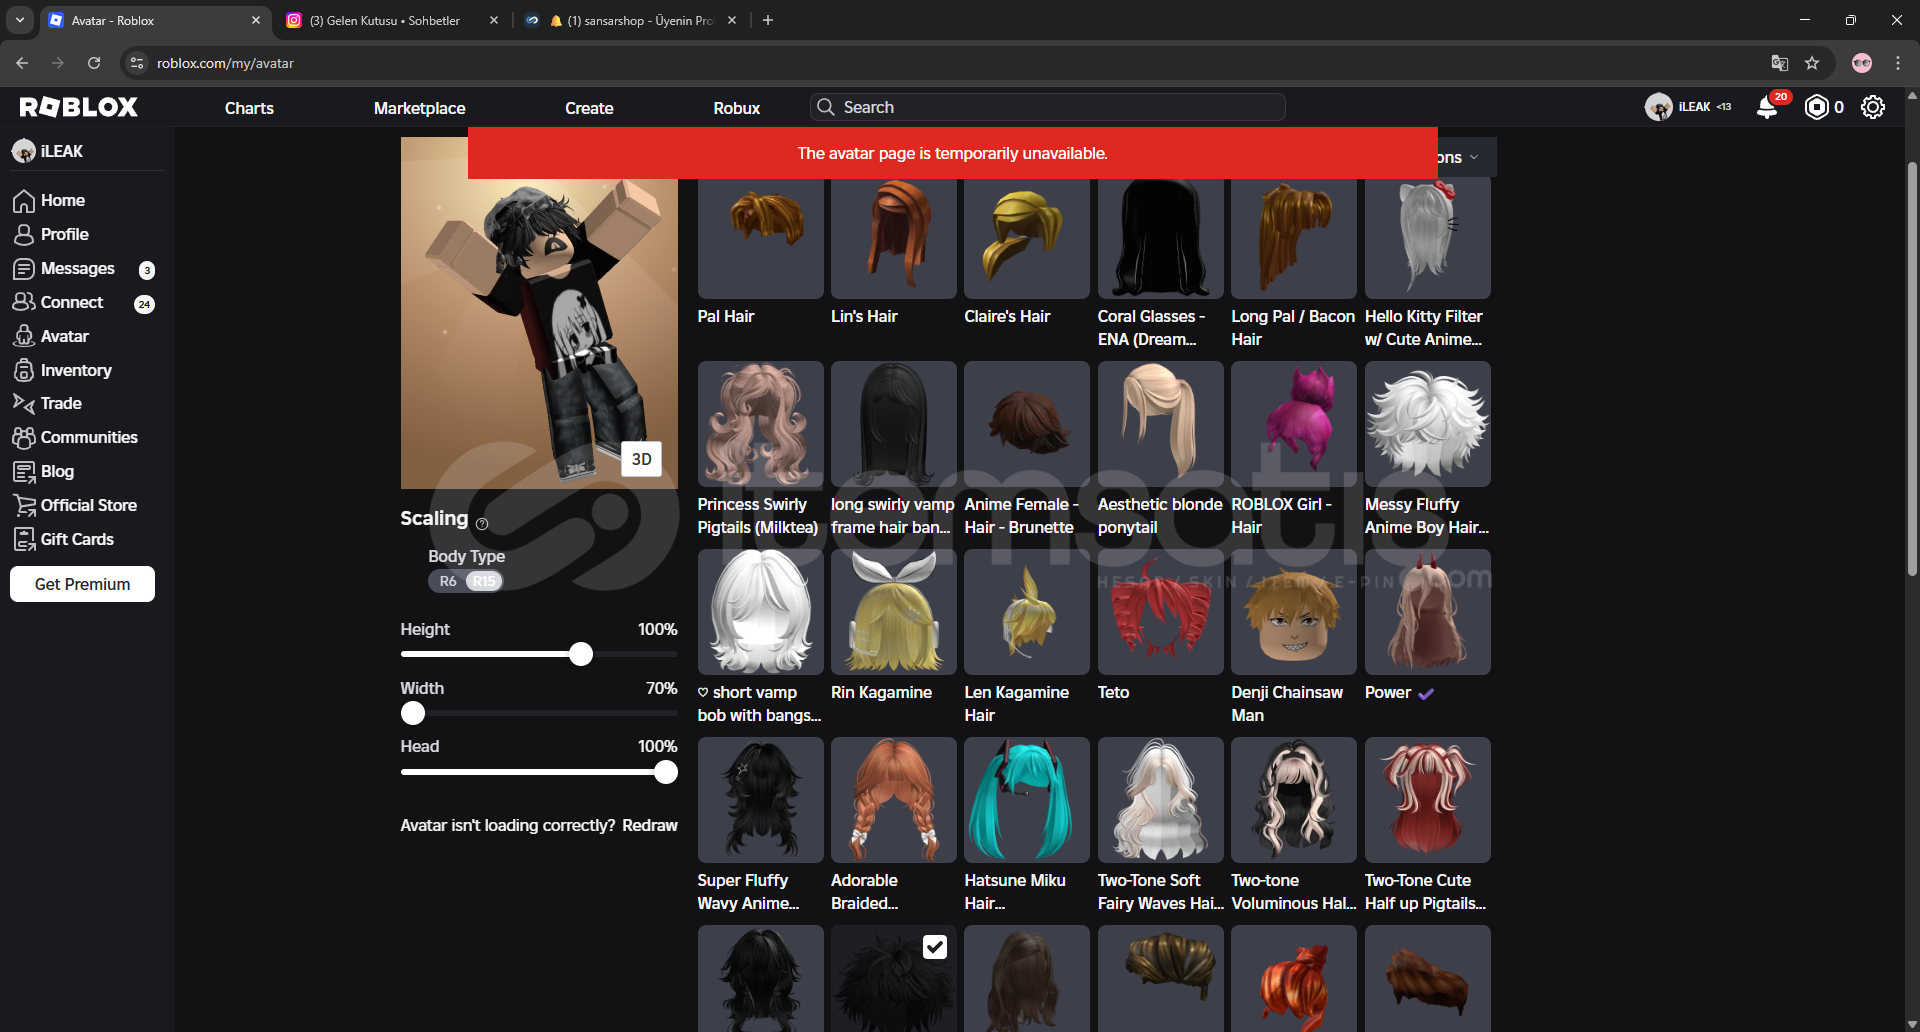Select Len Kagamine Hair thumbnail
This screenshot has height=1032, width=1920.
tap(1027, 612)
